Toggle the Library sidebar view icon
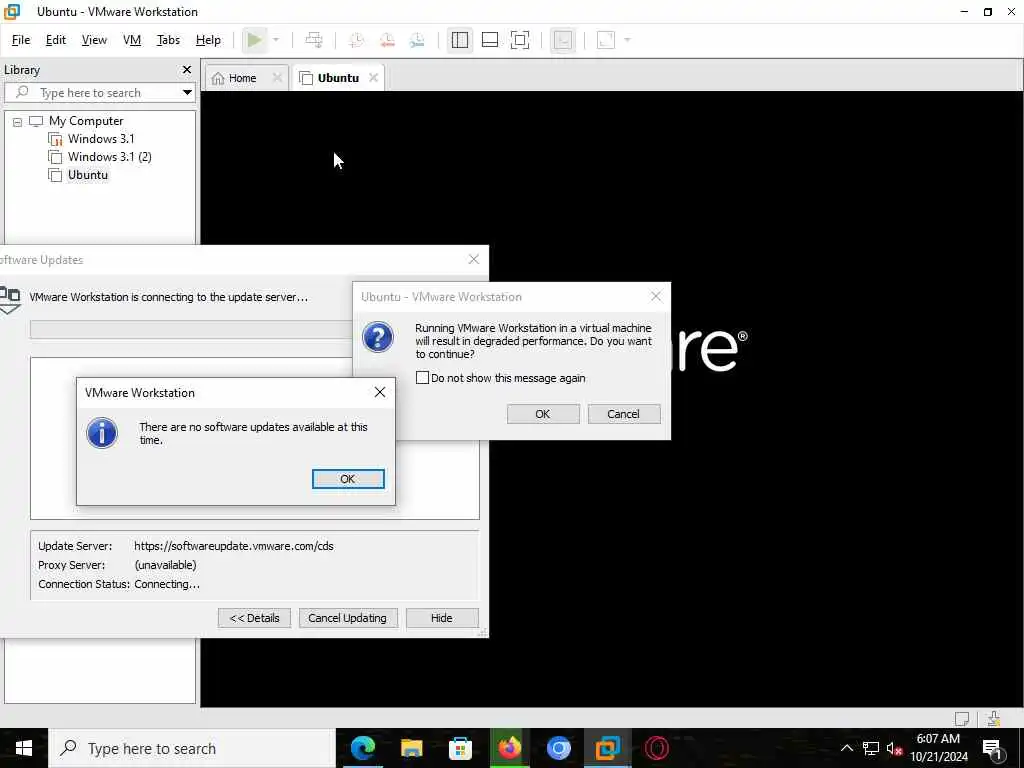 click(x=460, y=40)
